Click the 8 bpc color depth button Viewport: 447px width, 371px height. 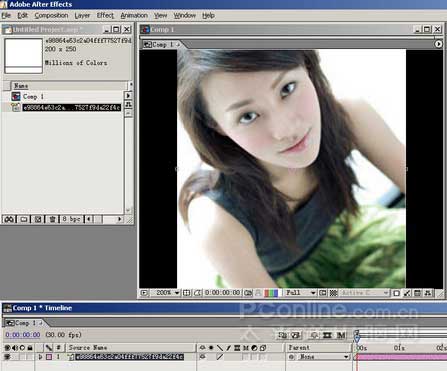pos(71,219)
